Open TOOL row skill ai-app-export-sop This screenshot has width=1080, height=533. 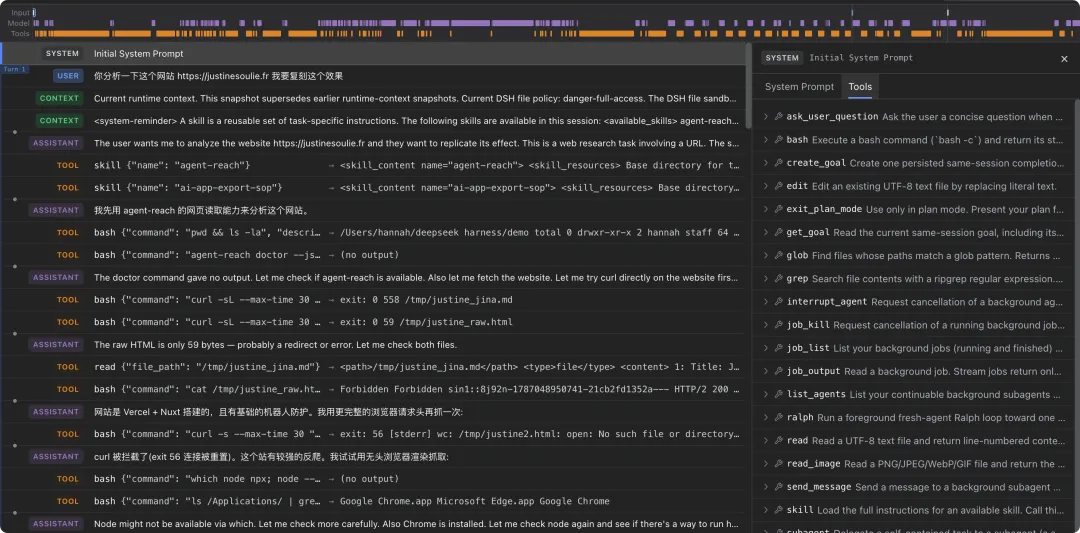click(373, 188)
